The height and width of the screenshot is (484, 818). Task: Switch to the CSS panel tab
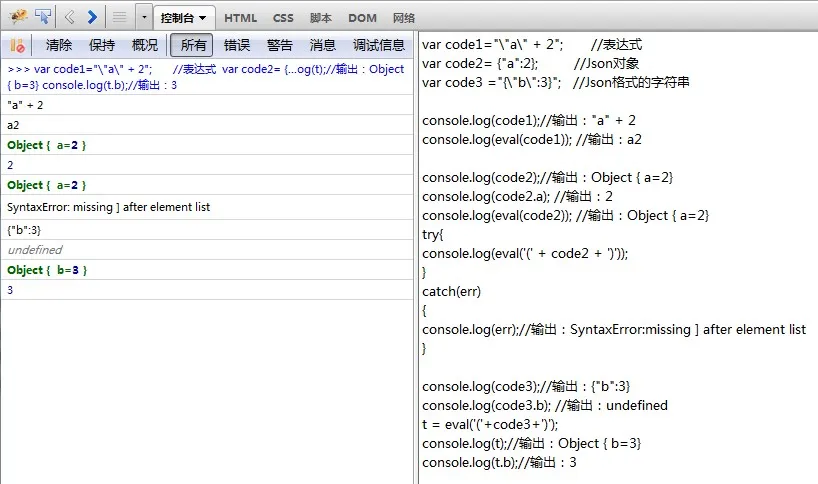(283, 18)
